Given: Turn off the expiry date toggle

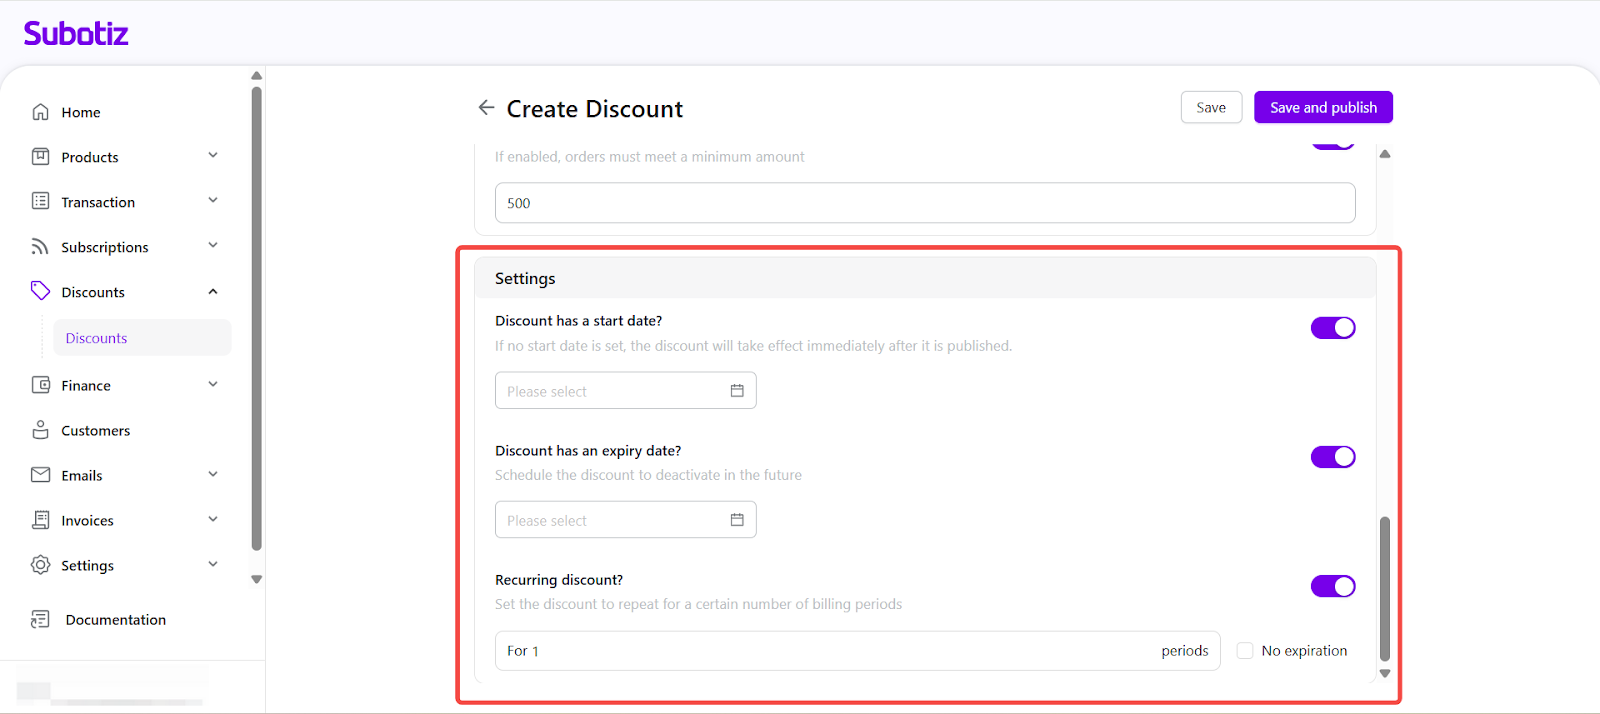Looking at the screenshot, I should [x=1332, y=457].
